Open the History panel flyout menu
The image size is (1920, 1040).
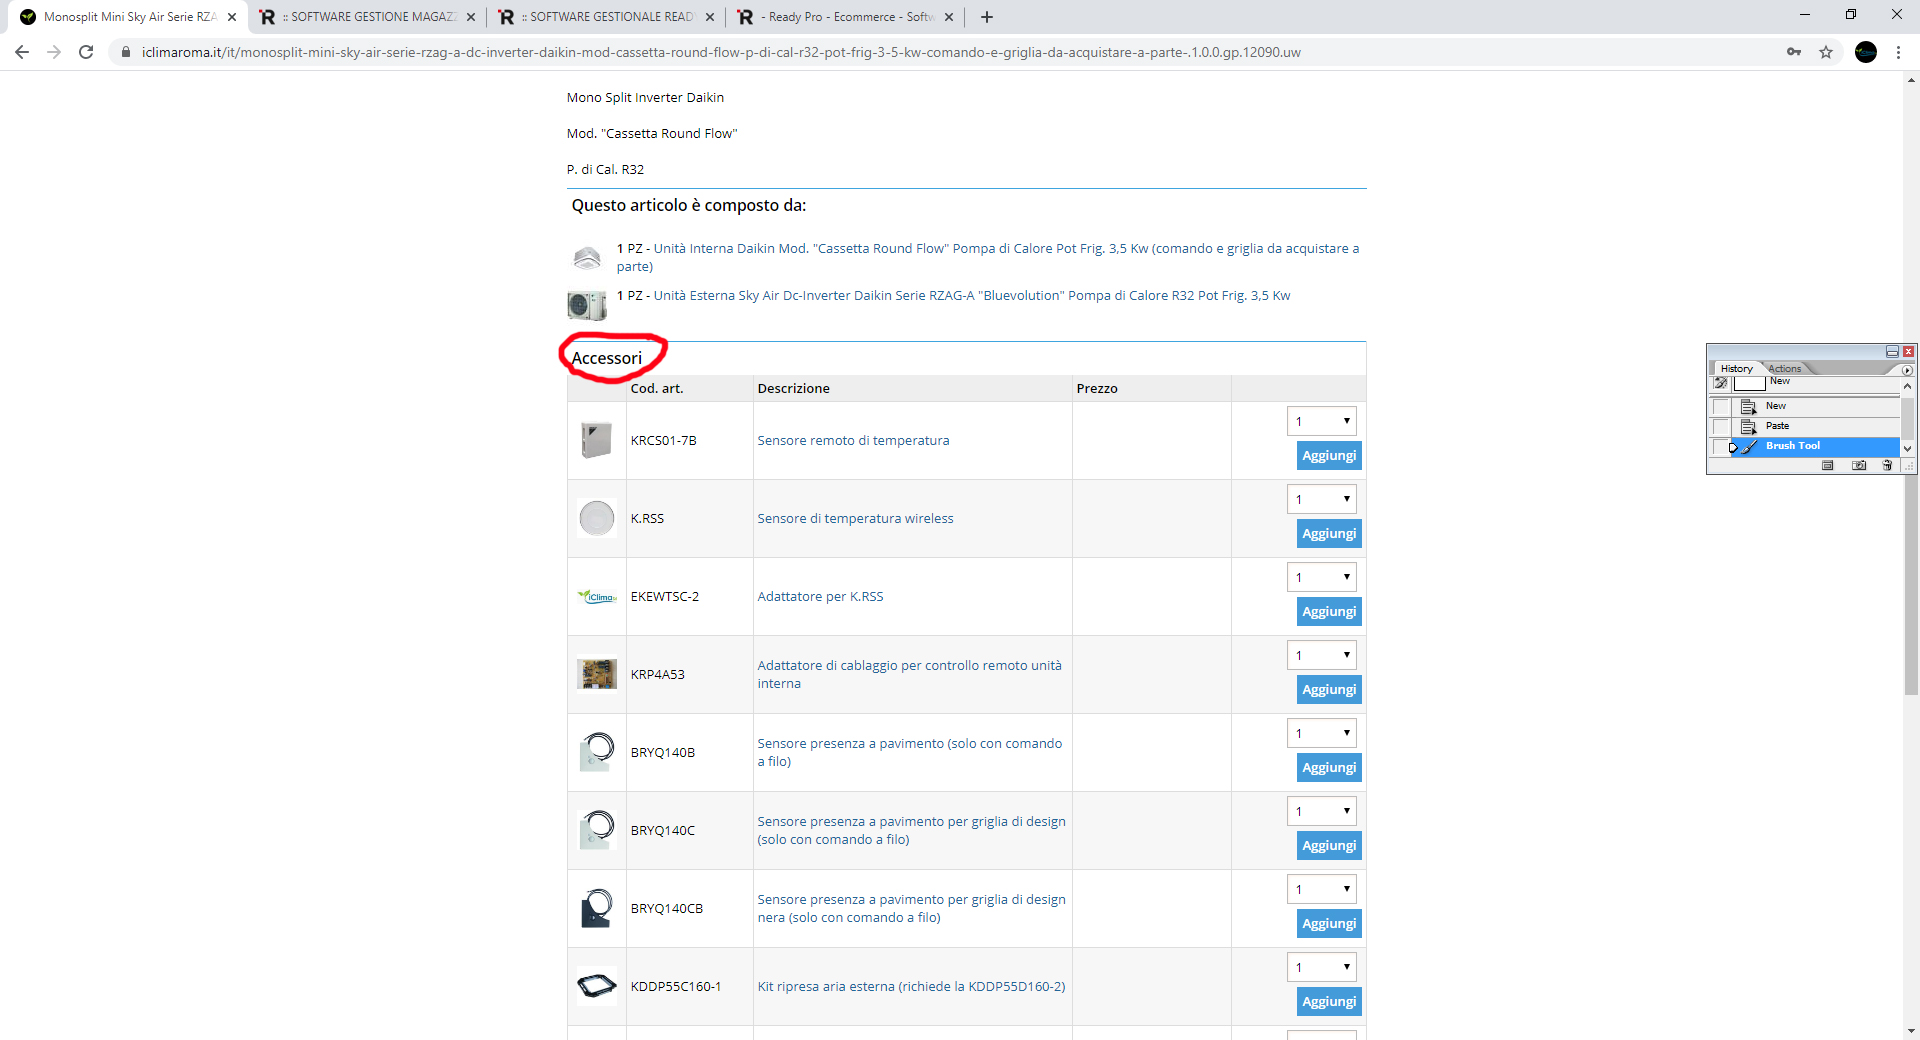pyautogui.click(x=1907, y=370)
